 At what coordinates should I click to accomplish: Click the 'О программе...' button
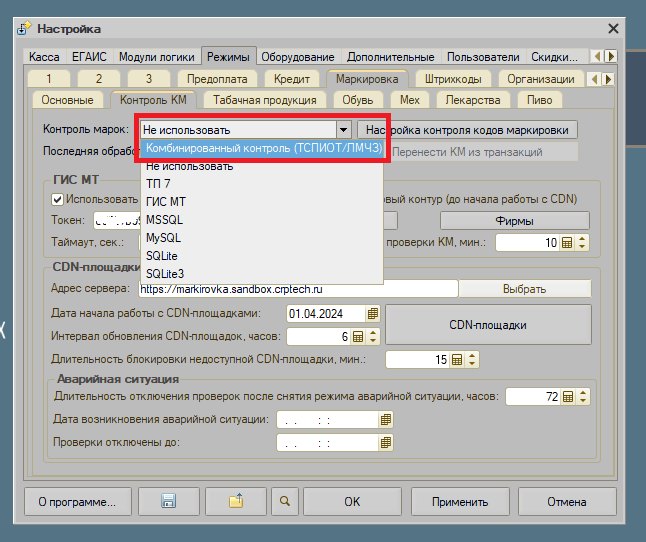[77, 501]
